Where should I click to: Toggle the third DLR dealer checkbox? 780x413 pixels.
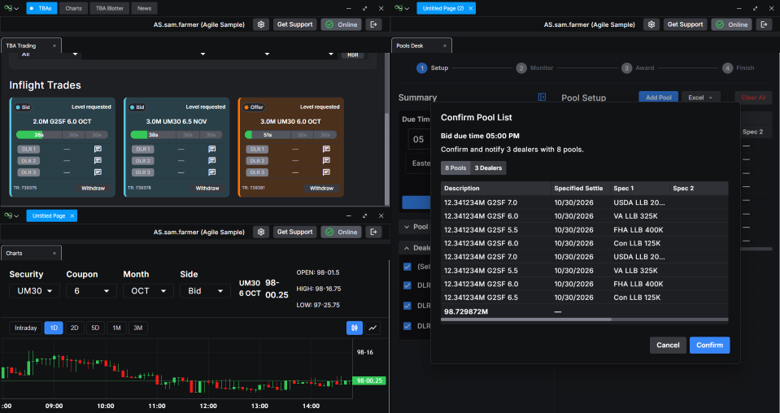click(407, 326)
